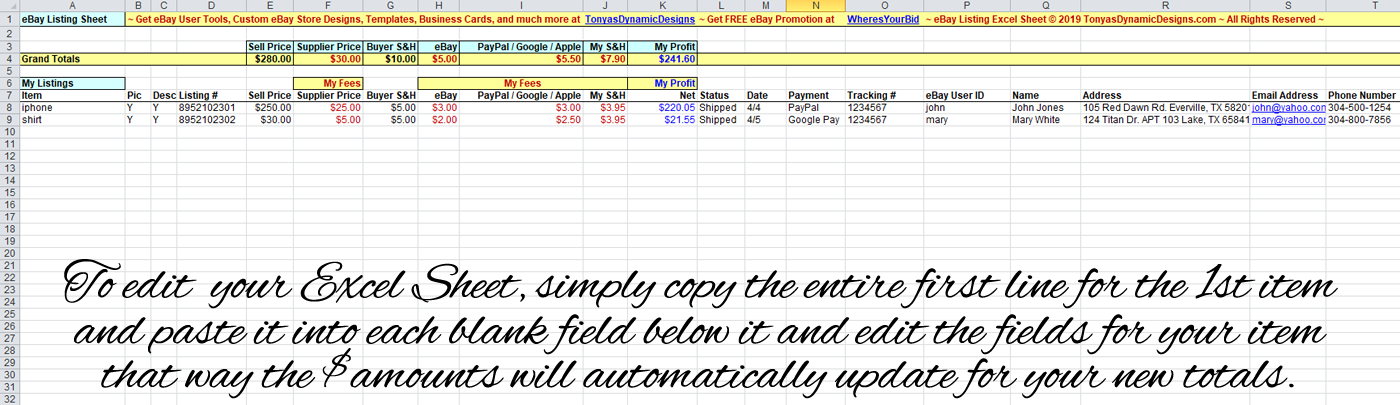The width and height of the screenshot is (1400, 405).
Task: Select the 'iphone' item cell
Action: click(x=72, y=107)
